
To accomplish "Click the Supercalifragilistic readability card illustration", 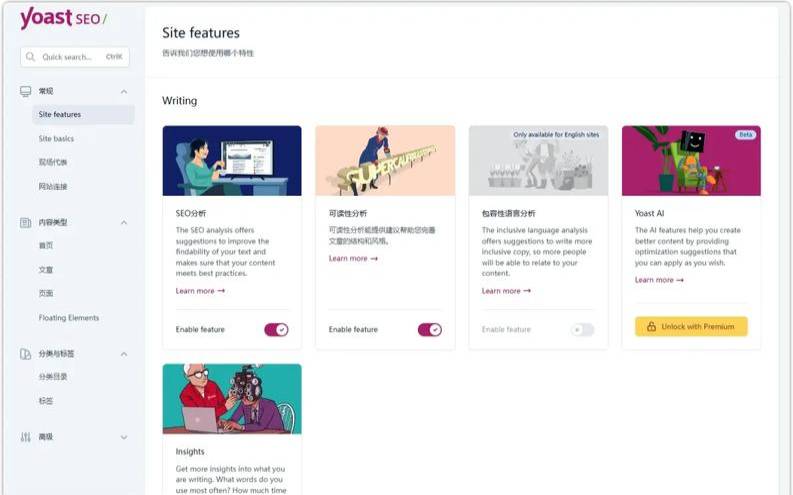I will pyautogui.click(x=385, y=161).
